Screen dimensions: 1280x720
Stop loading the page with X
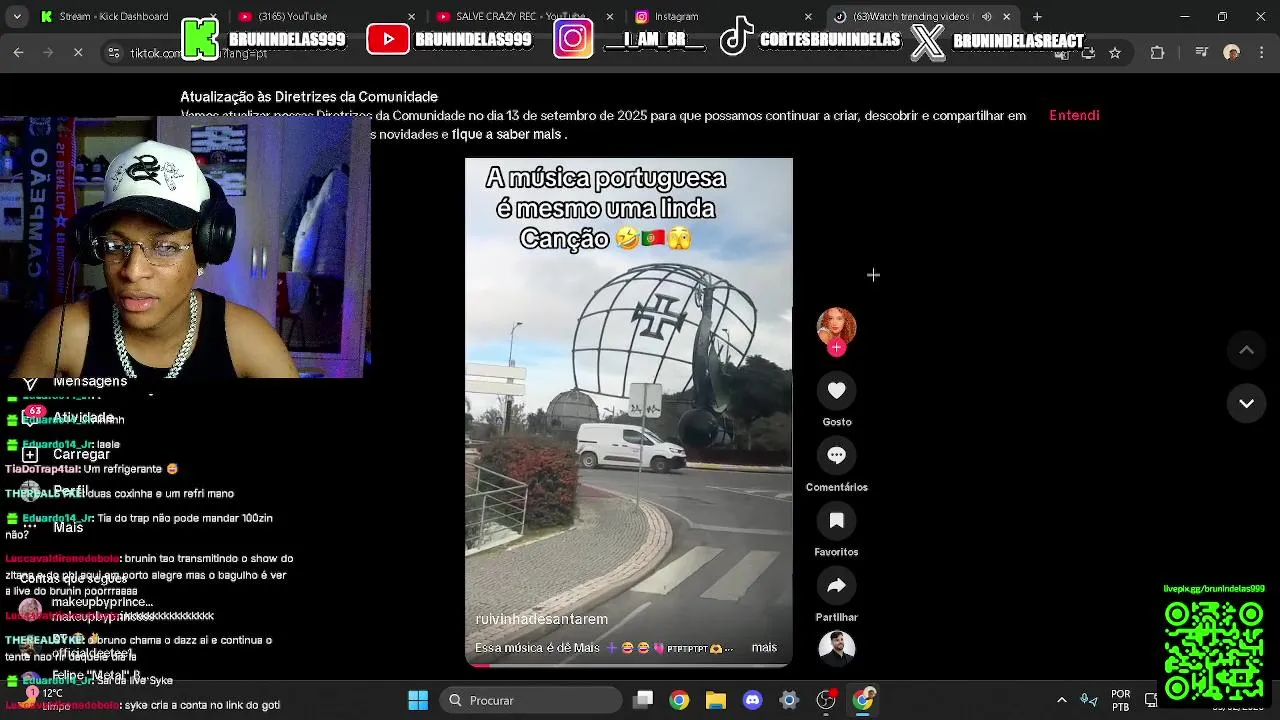78,52
